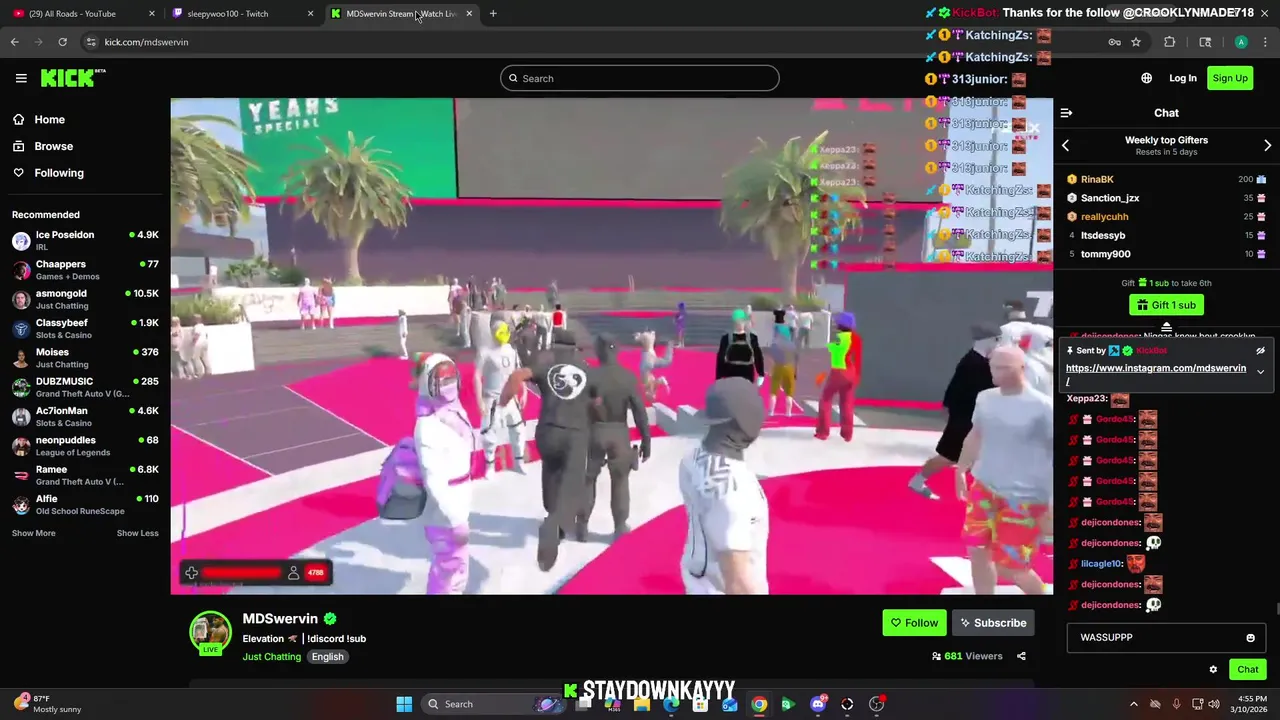
Task: Open Ice Poseidon recommended channel
Action: [85, 241]
